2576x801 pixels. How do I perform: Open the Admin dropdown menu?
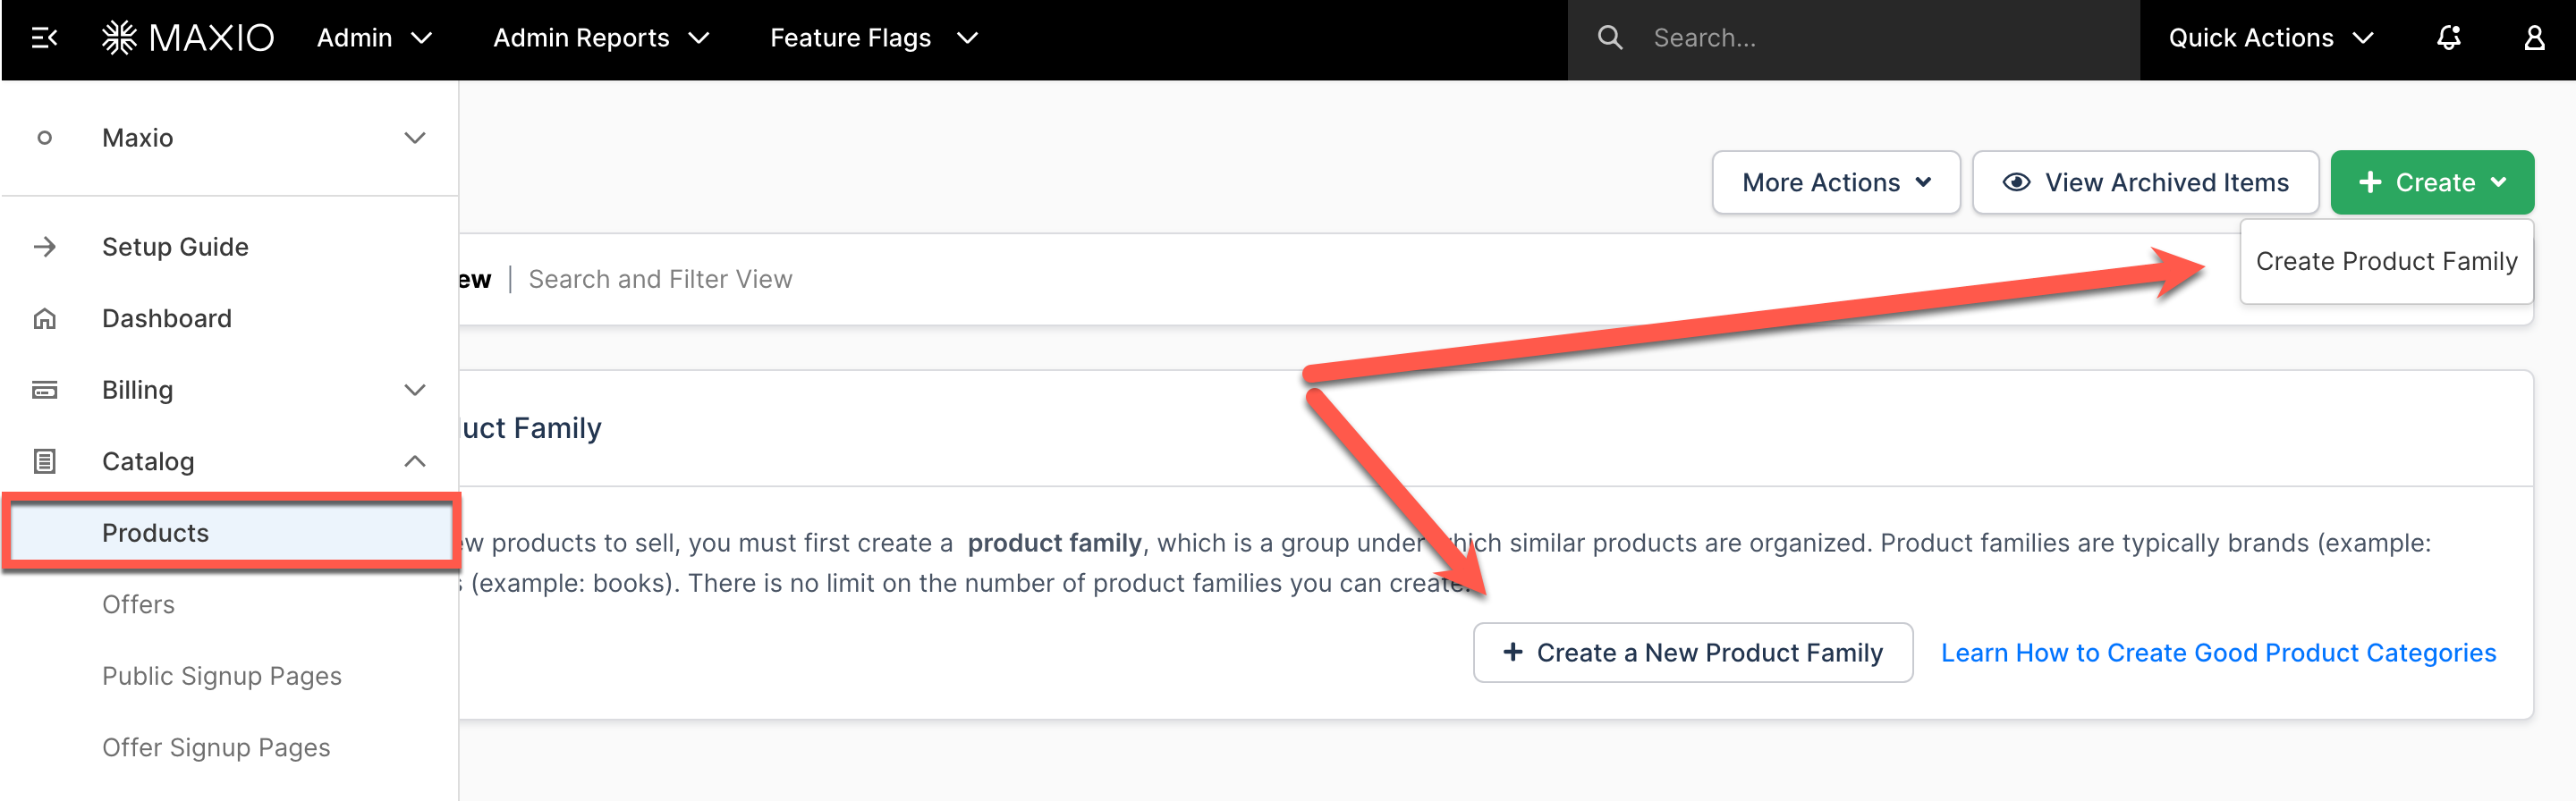[374, 38]
